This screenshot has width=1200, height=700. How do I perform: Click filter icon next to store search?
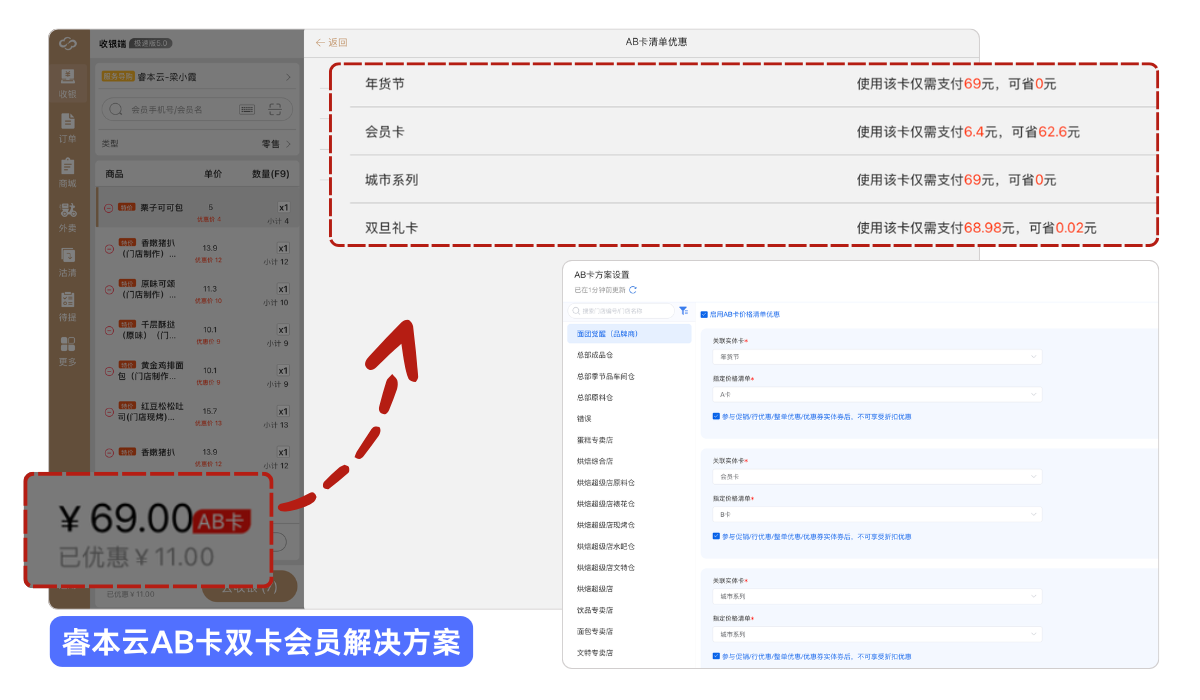tap(683, 311)
